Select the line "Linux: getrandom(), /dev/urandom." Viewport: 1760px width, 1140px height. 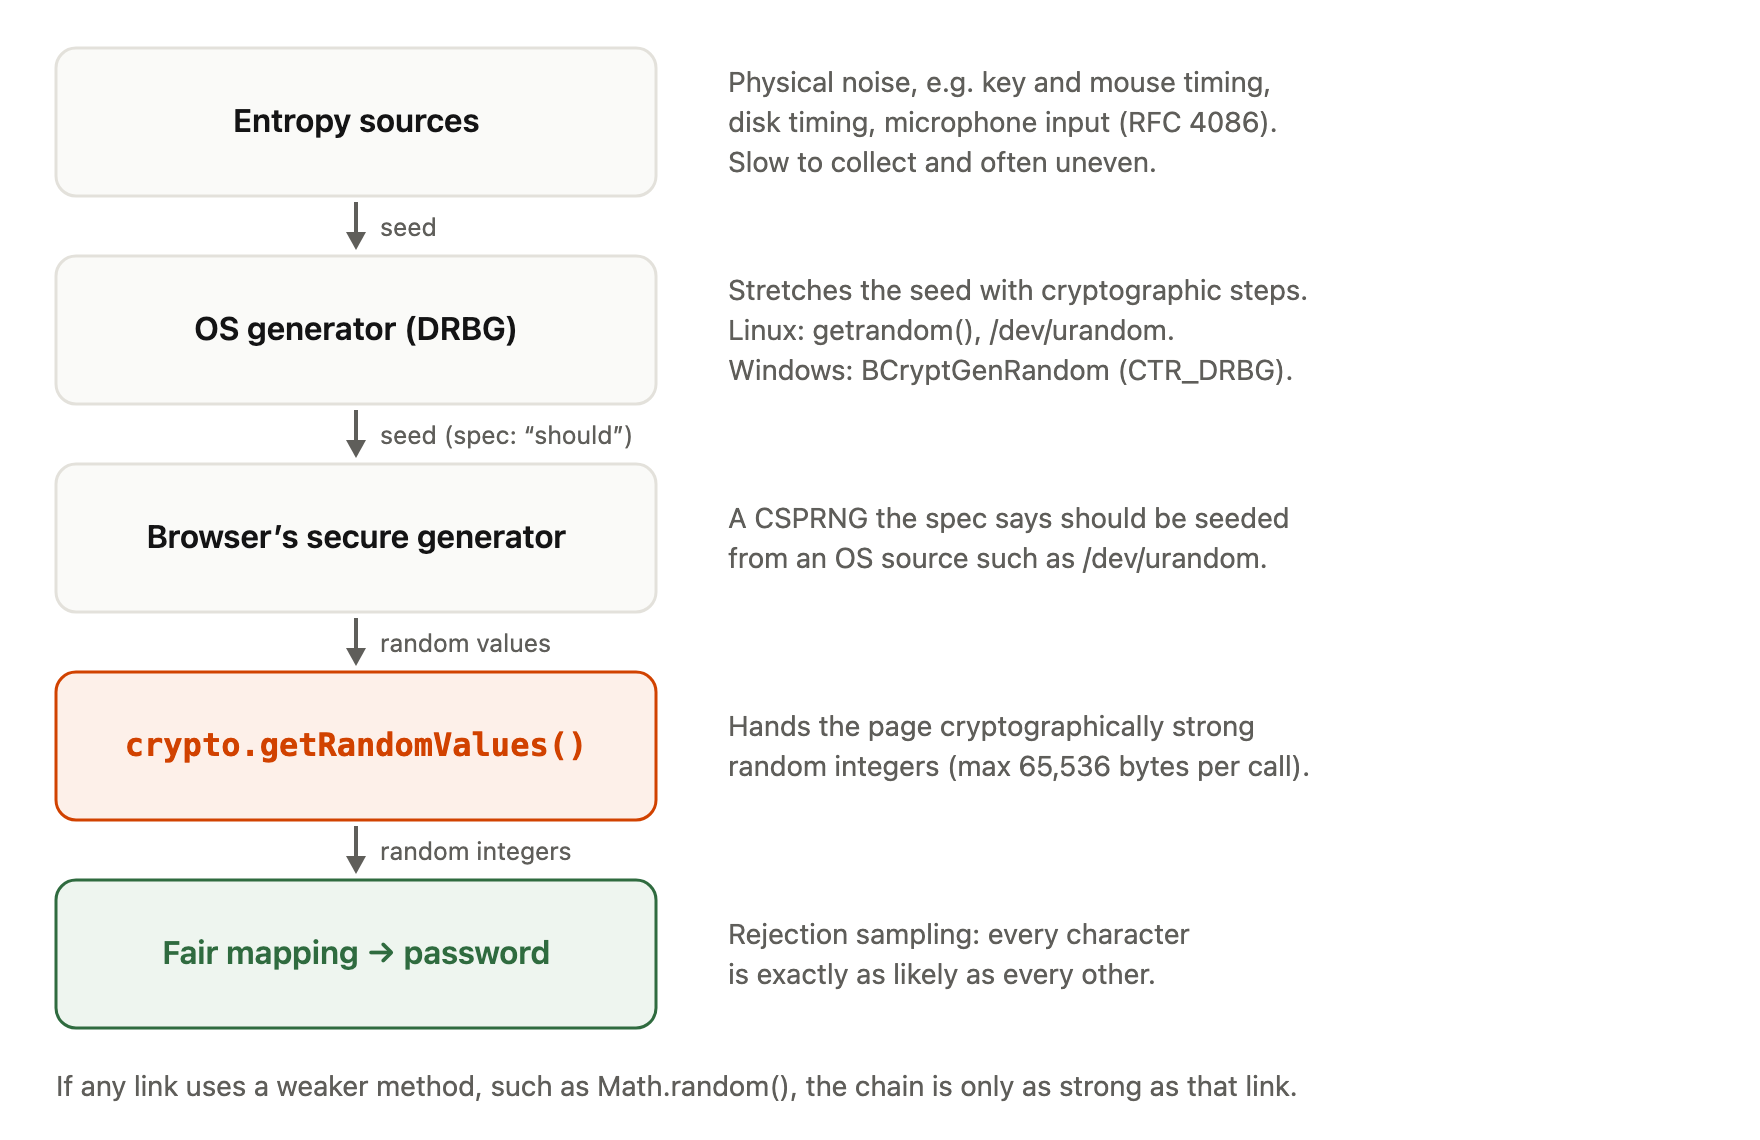pos(951,331)
